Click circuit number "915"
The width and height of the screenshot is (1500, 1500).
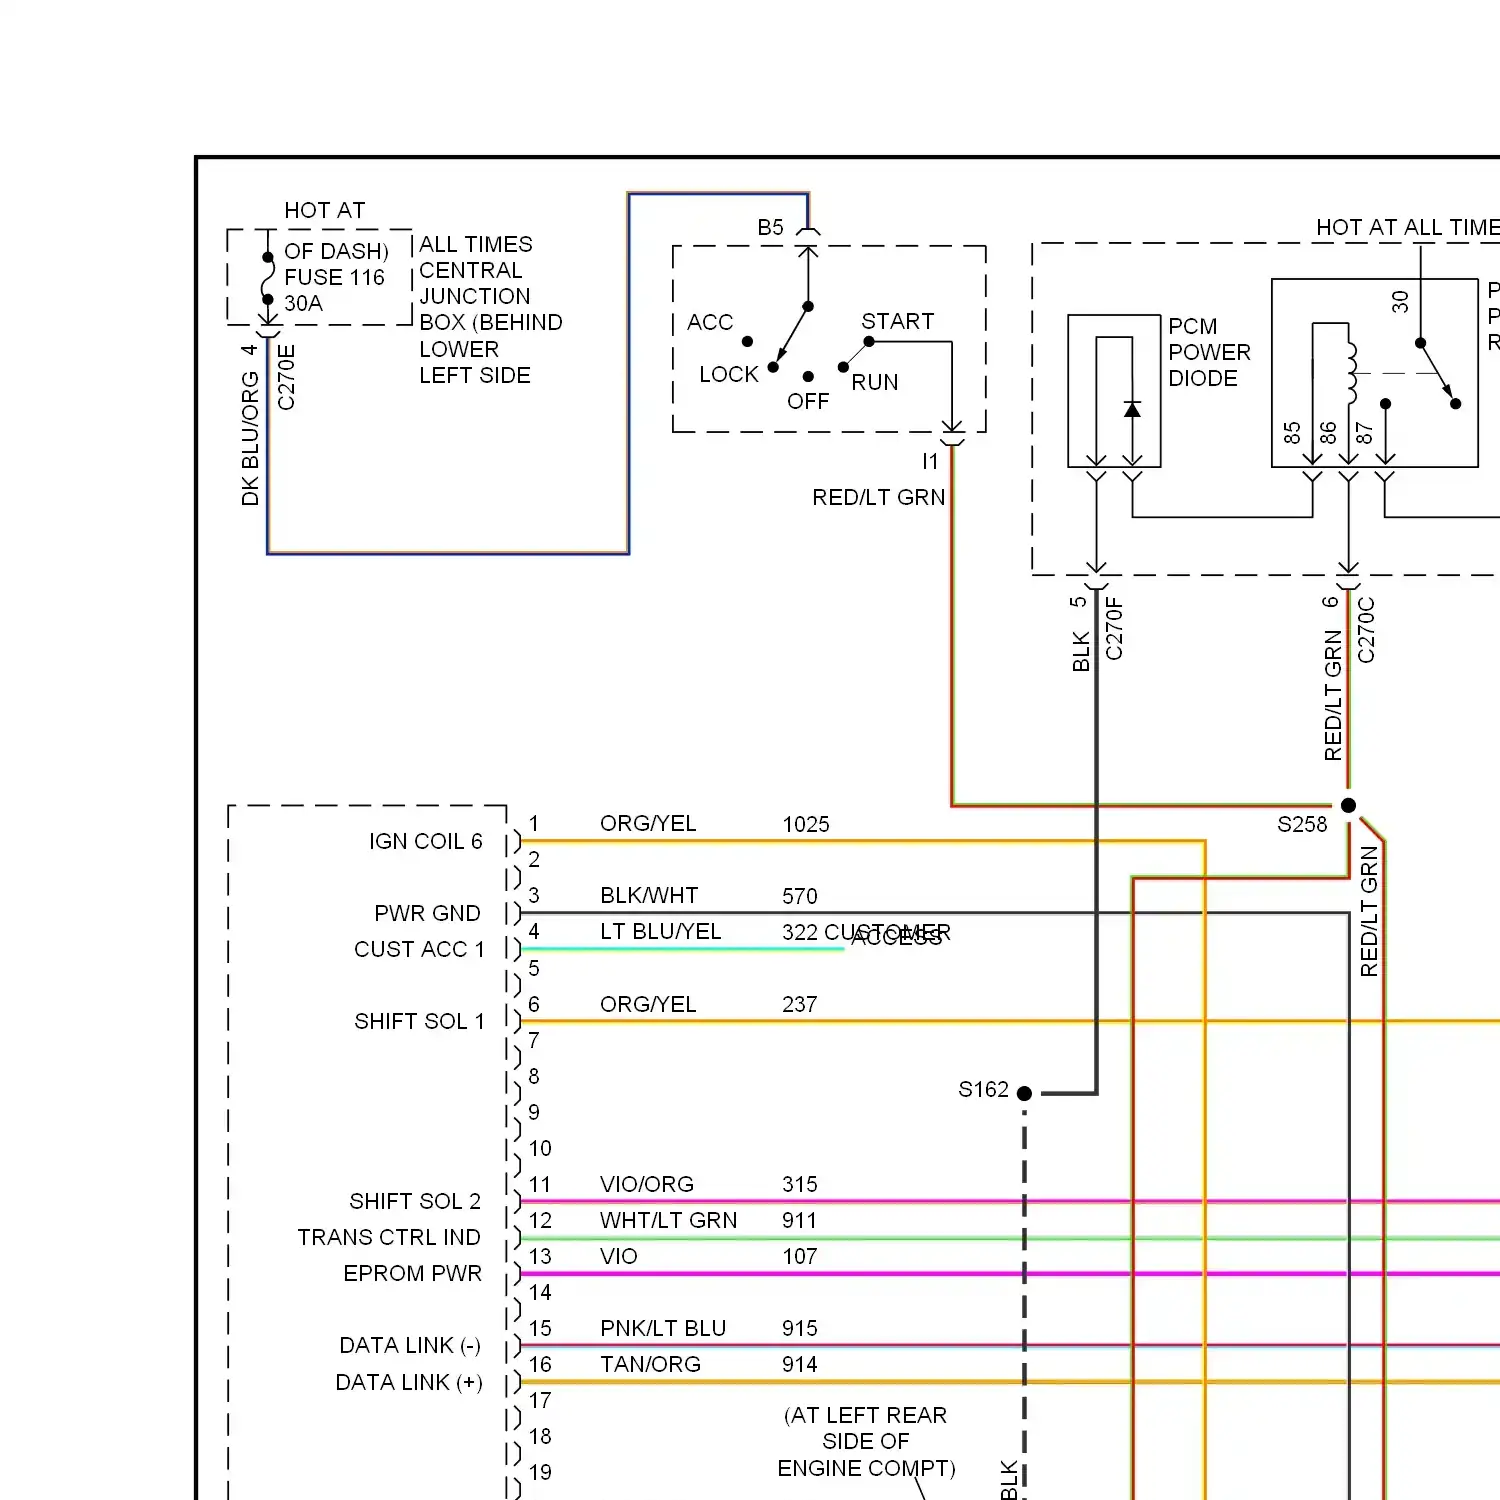click(800, 1328)
